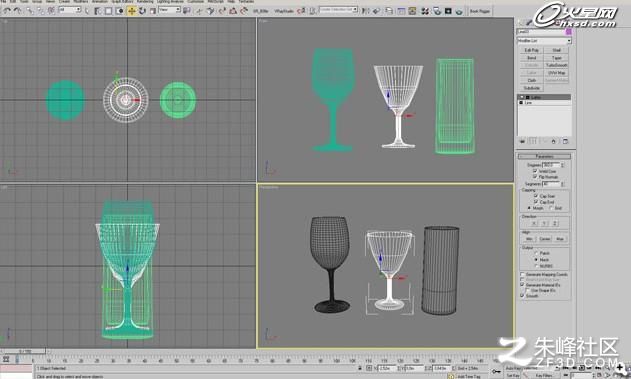The height and width of the screenshot is (379, 631).
Task: Choose the Select by Name tool
Action: pos(98,11)
